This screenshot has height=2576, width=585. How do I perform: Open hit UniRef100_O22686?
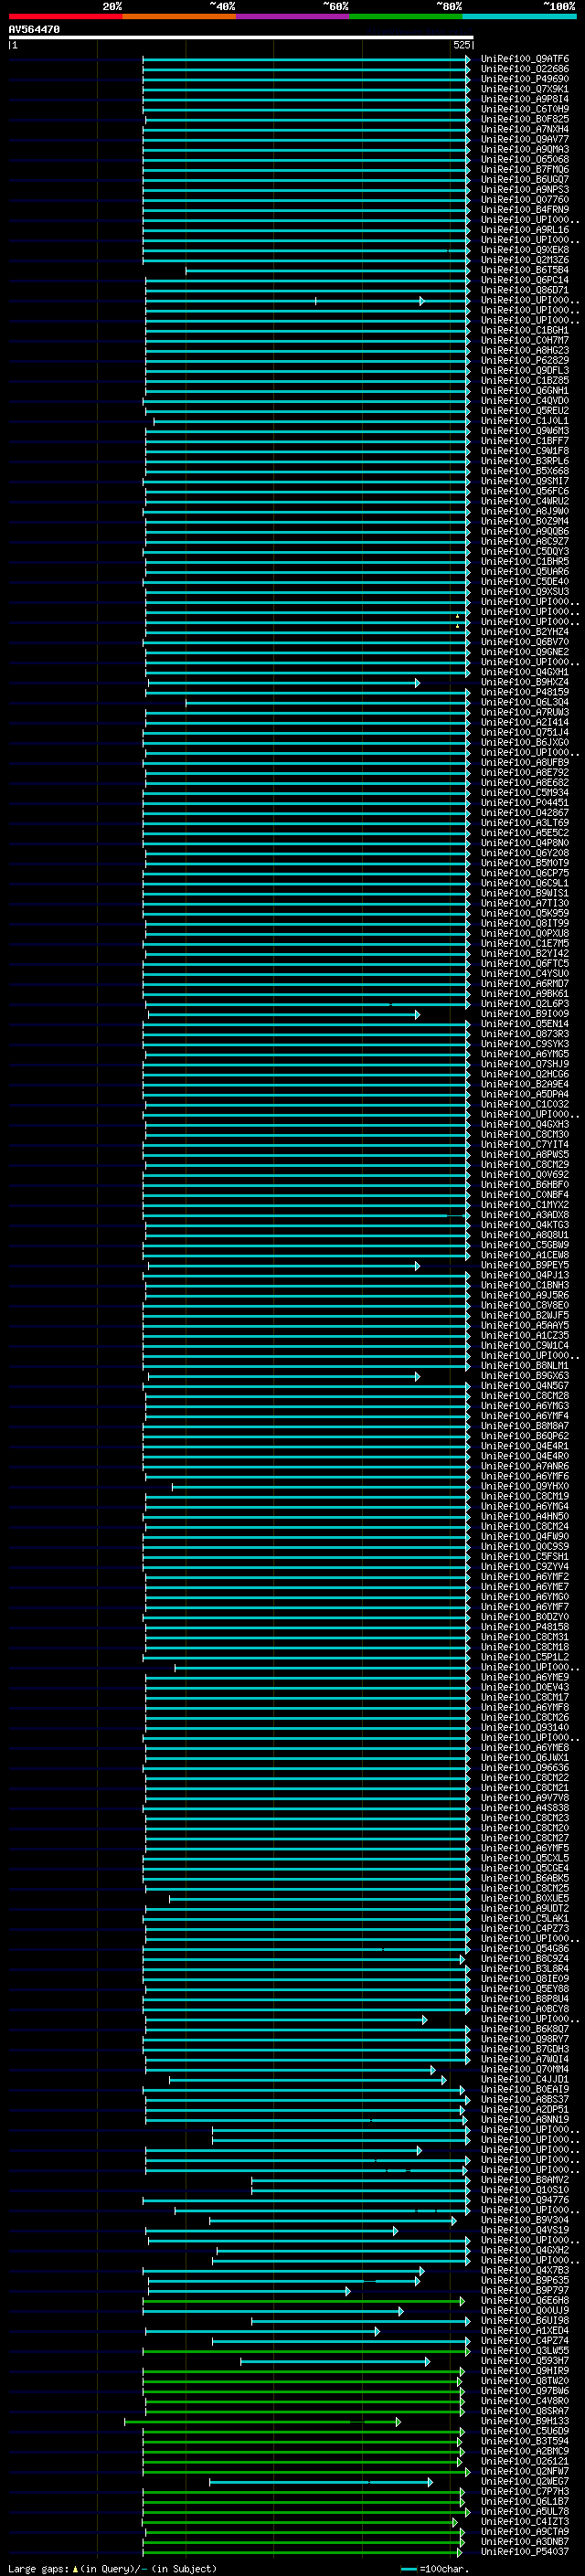click(525, 69)
